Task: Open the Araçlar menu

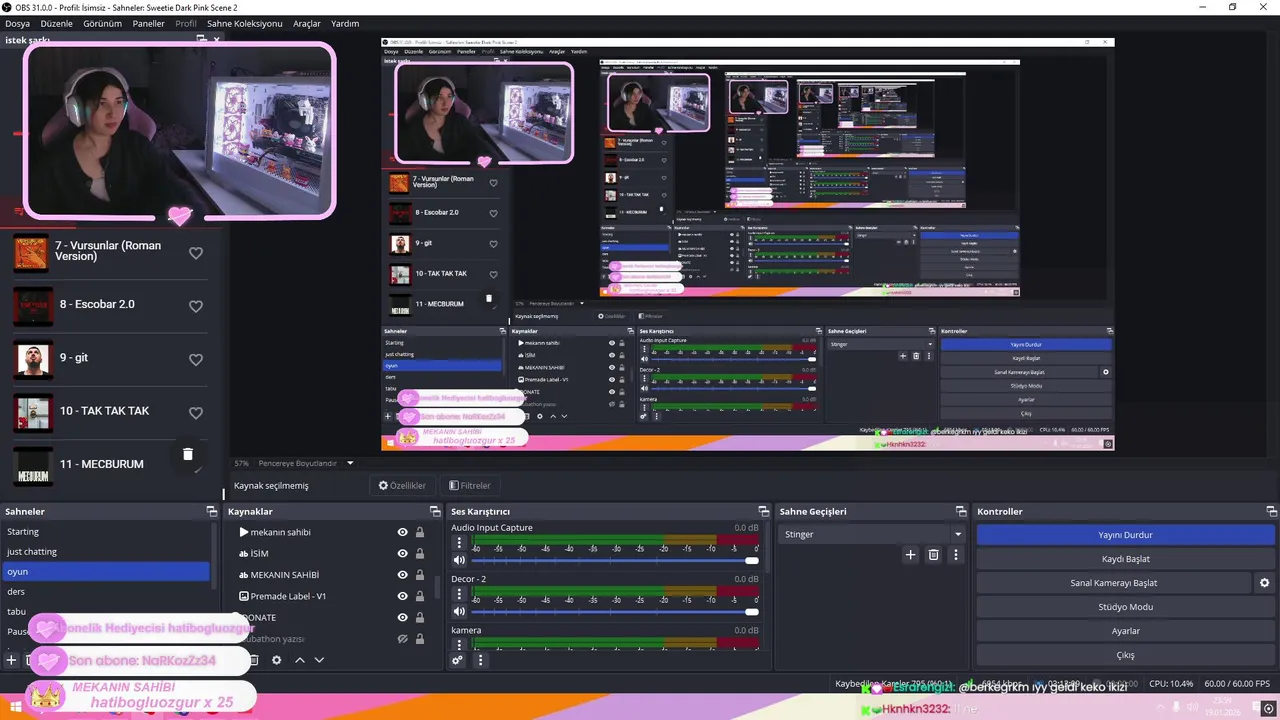Action: tap(307, 23)
